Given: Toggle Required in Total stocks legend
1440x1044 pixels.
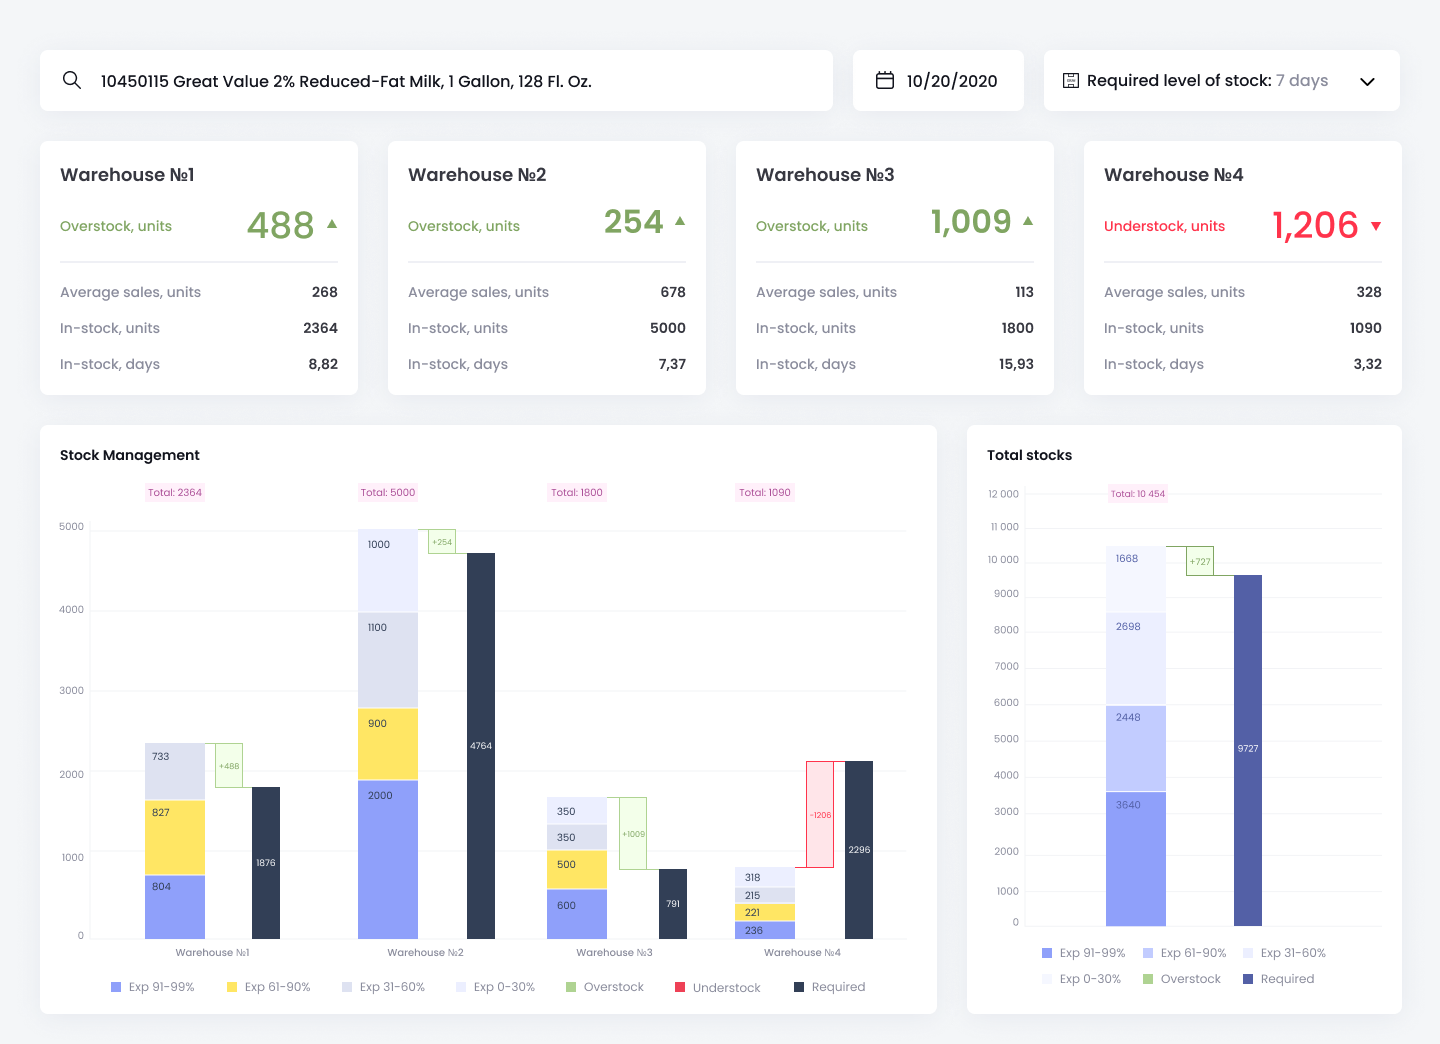Looking at the screenshot, I should click(x=1279, y=979).
